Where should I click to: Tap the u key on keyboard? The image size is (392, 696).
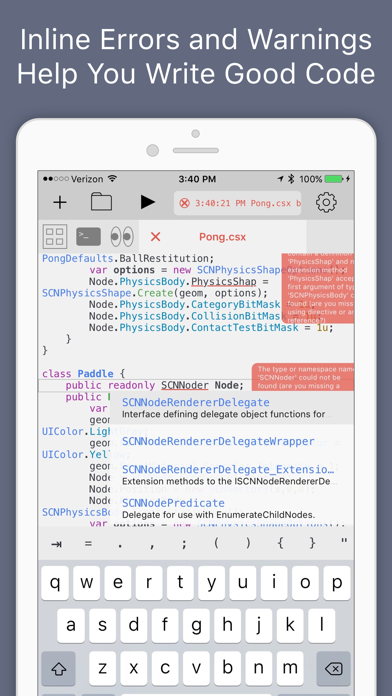coord(243,583)
